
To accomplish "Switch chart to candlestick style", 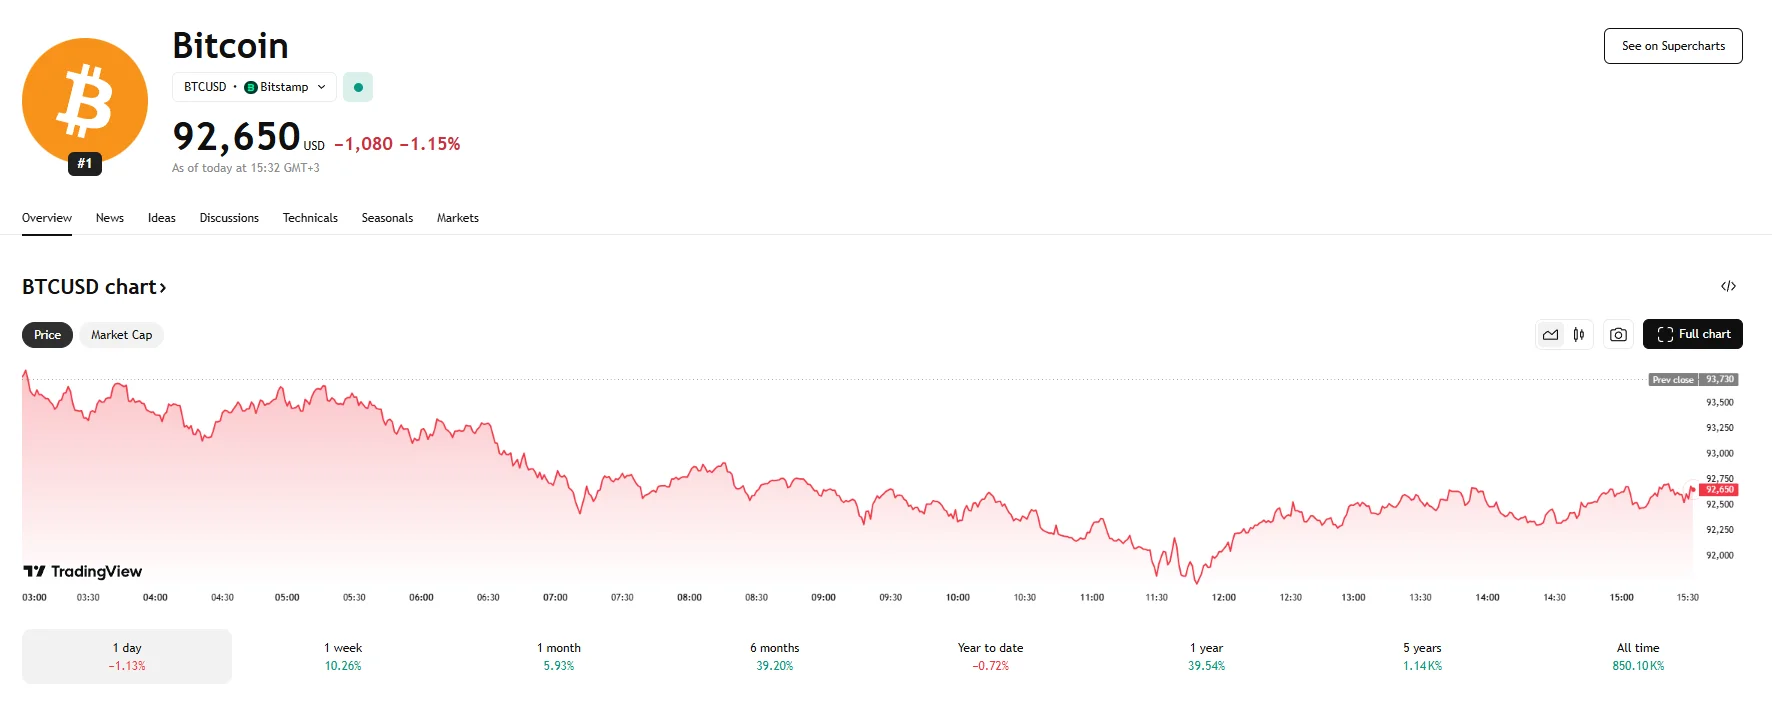I will tap(1579, 335).
